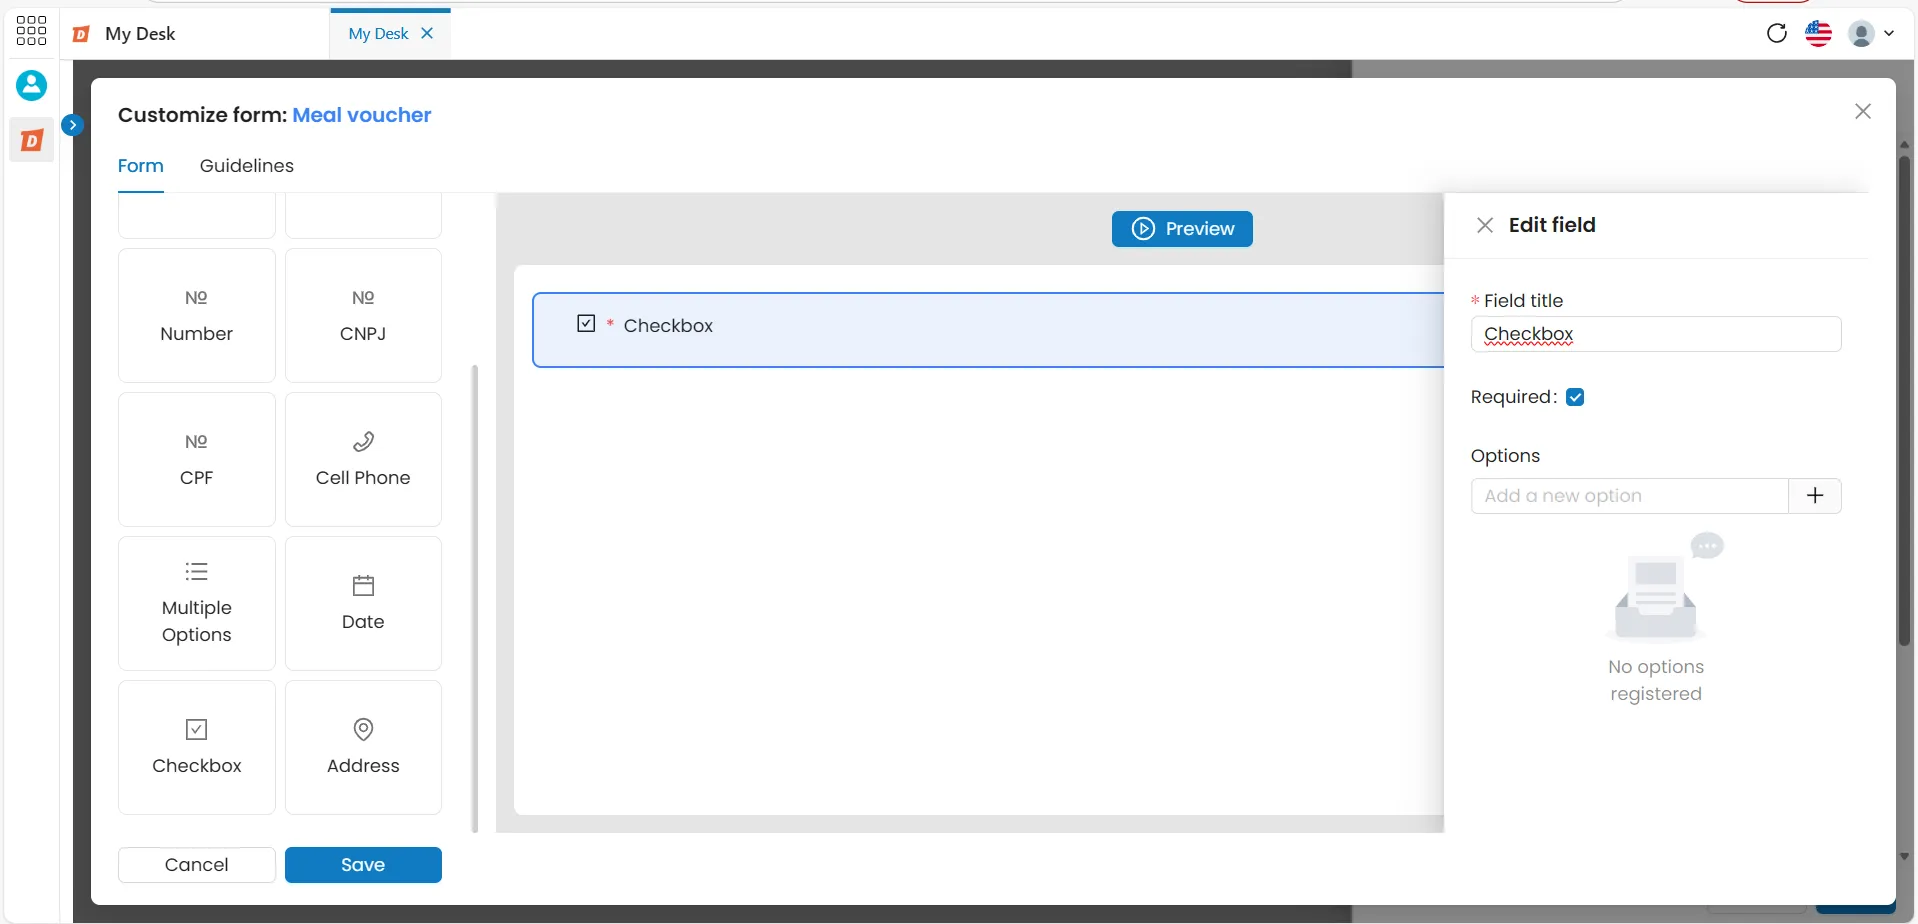Select the orange My Desk sidebar icon
Screen dimensions: 1918x924
pyautogui.click(x=31, y=140)
